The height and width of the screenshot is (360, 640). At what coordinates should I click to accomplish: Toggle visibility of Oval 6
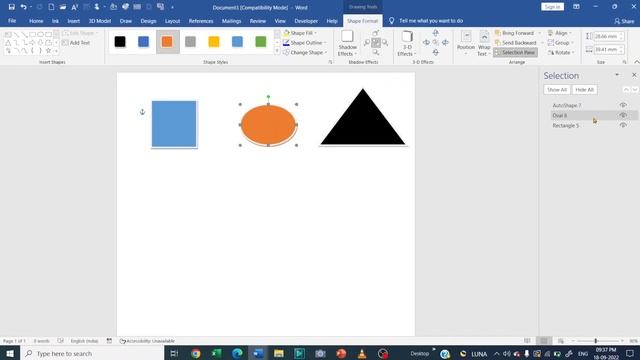pos(623,116)
